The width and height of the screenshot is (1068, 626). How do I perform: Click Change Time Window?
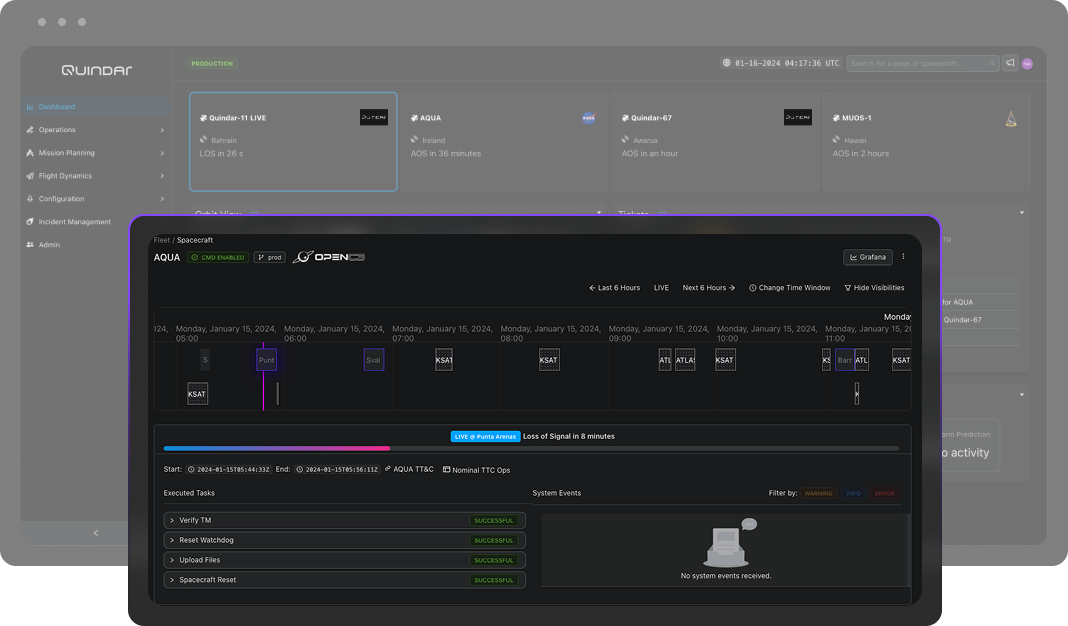(790, 287)
